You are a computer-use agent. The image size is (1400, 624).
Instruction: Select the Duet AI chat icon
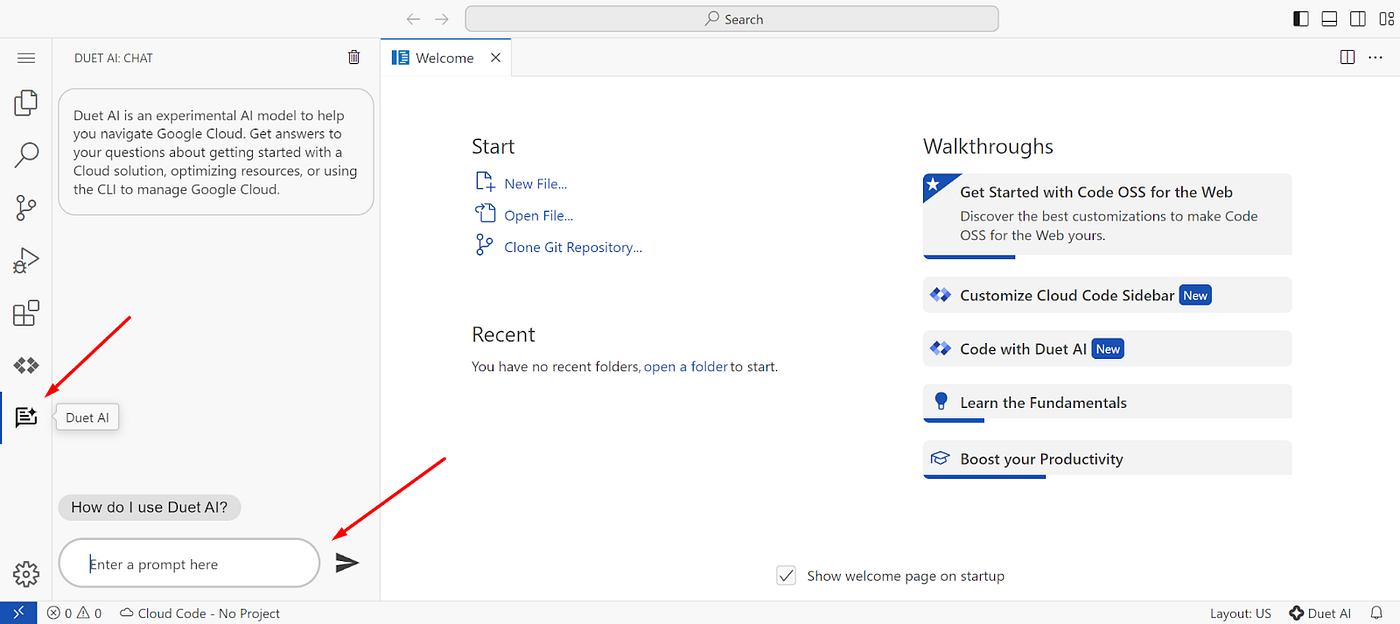26,417
